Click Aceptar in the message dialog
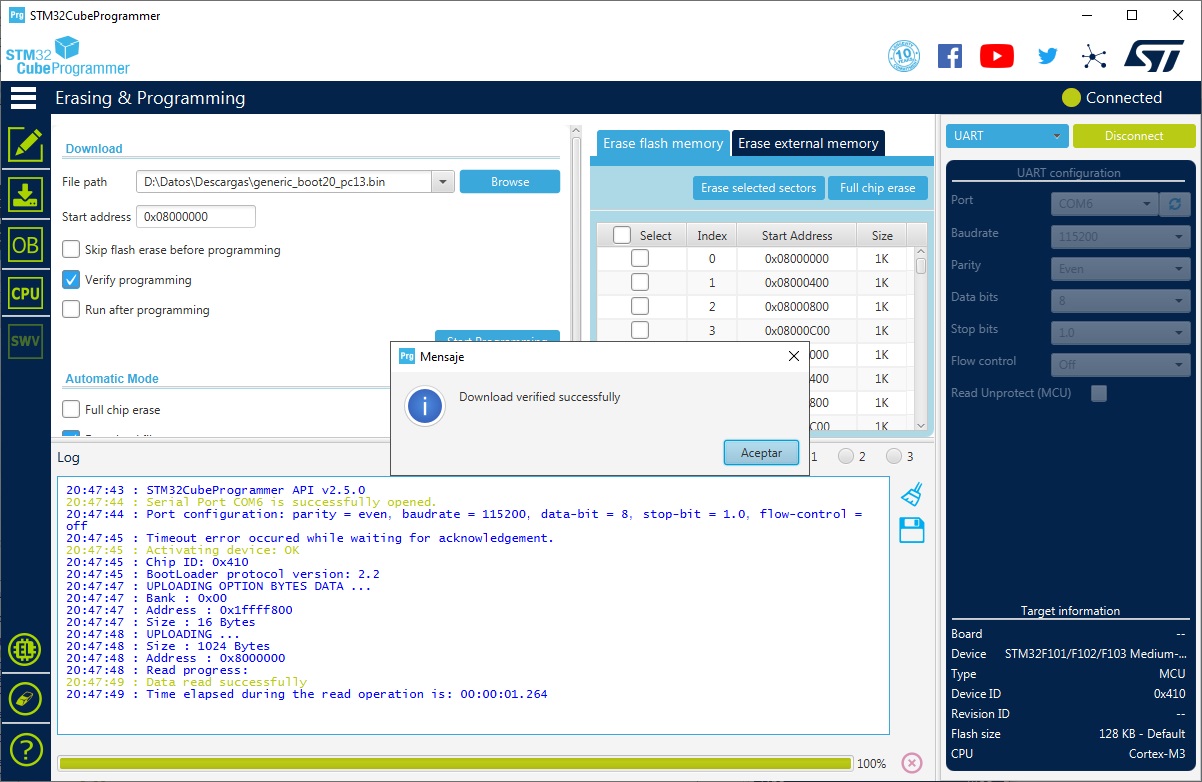The image size is (1202, 782). 761,453
